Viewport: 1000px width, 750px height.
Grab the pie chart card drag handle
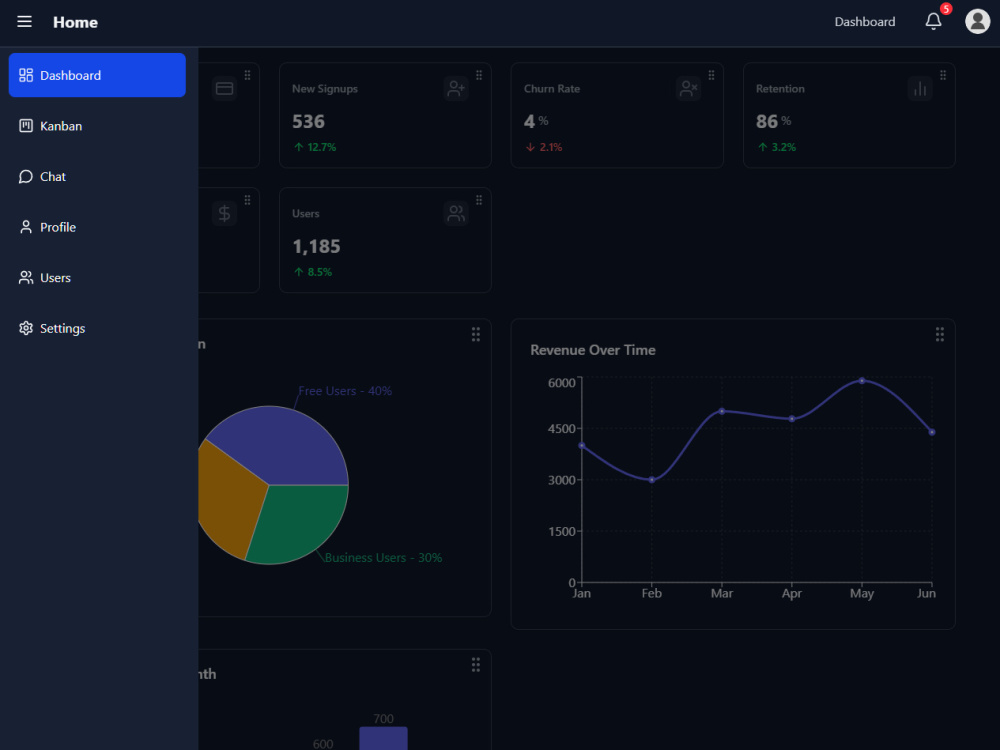[x=476, y=335]
